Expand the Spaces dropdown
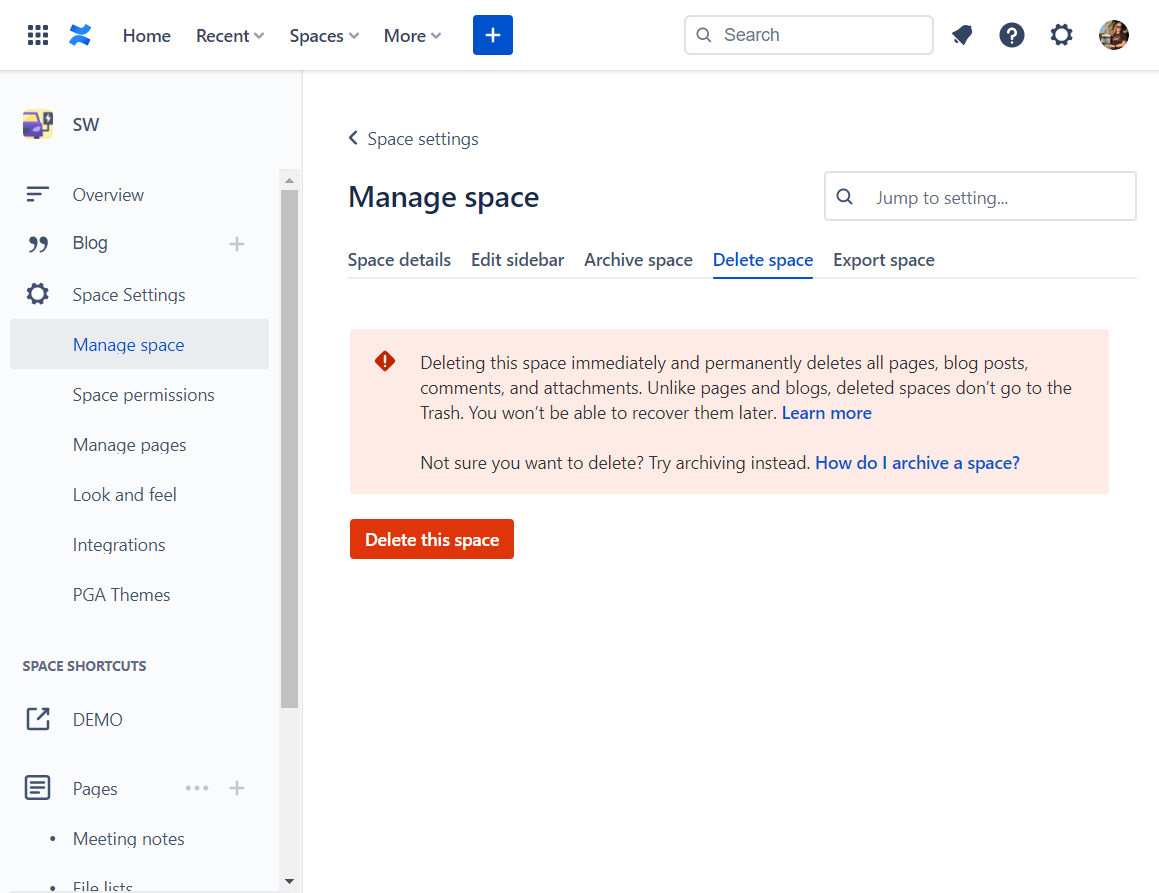1159x893 pixels. (324, 35)
